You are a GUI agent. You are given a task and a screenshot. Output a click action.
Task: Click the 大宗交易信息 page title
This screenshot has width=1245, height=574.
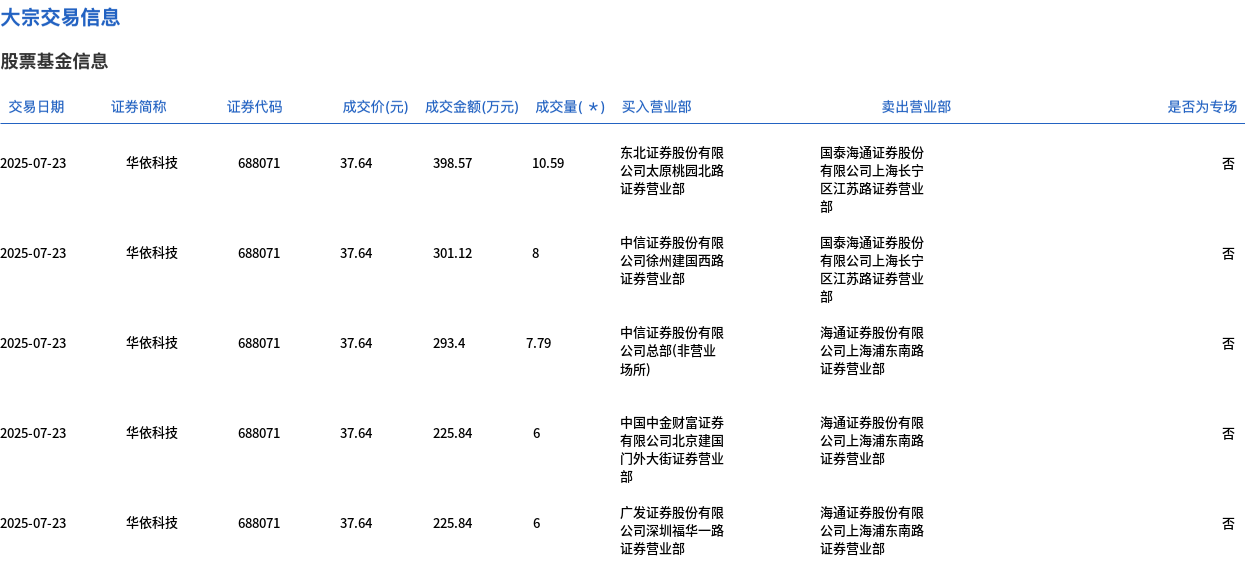point(60,17)
